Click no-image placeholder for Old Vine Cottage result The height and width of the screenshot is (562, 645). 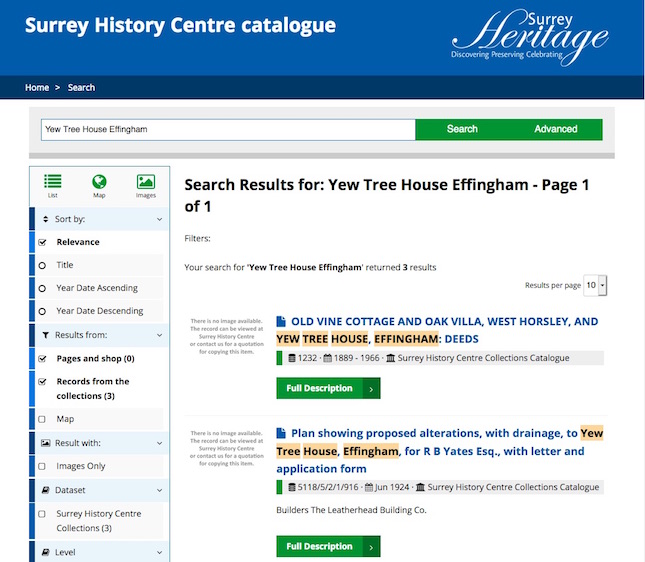click(x=226, y=336)
